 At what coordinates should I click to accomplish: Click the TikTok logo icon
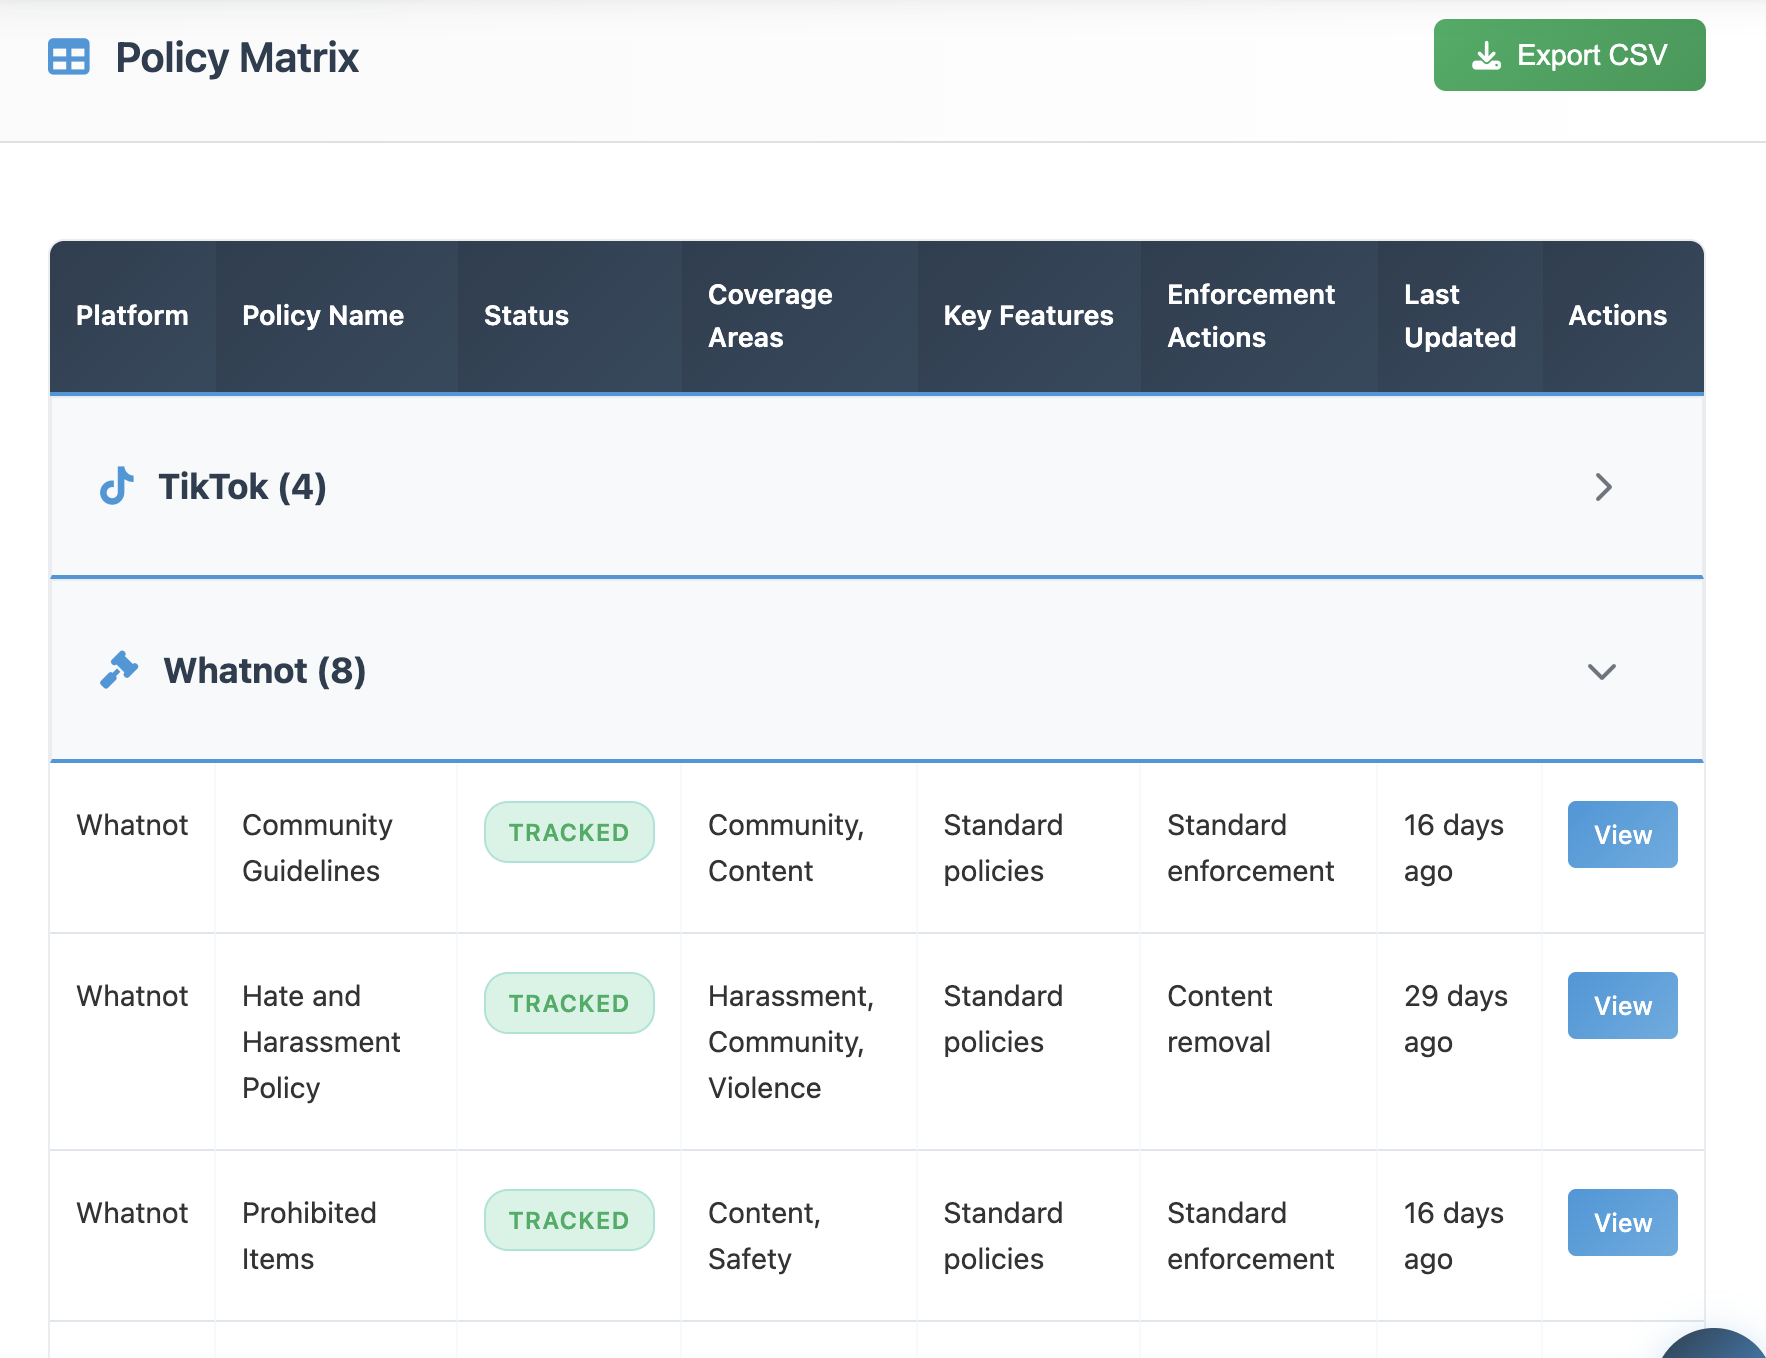116,486
